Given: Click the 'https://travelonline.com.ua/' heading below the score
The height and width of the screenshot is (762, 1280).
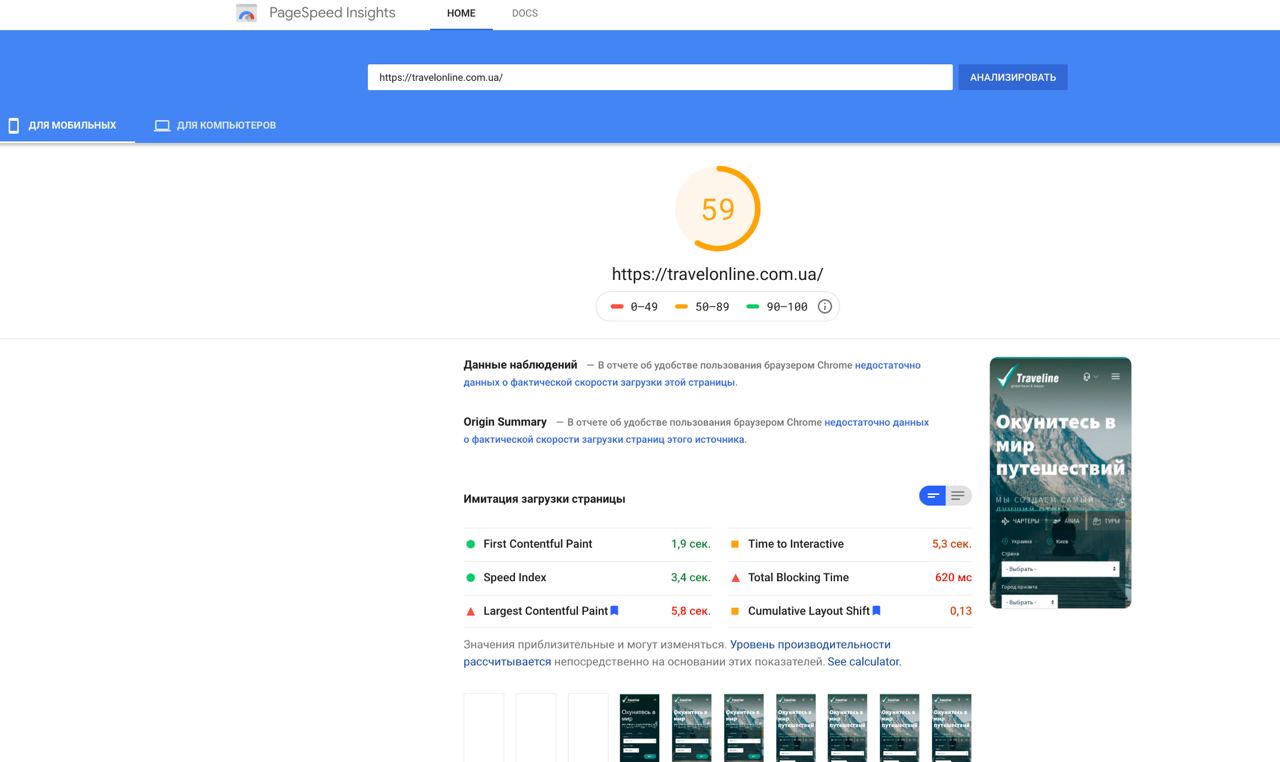Looking at the screenshot, I should [x=718, y=274].
